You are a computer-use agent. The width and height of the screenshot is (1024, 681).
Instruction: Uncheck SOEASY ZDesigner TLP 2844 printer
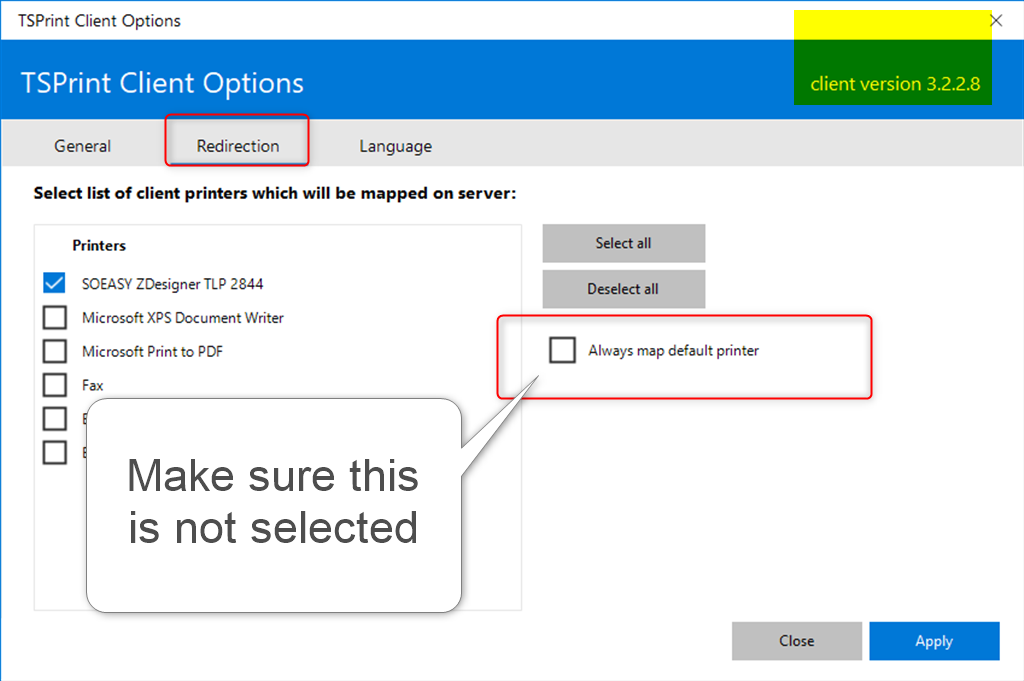(54, 283)
